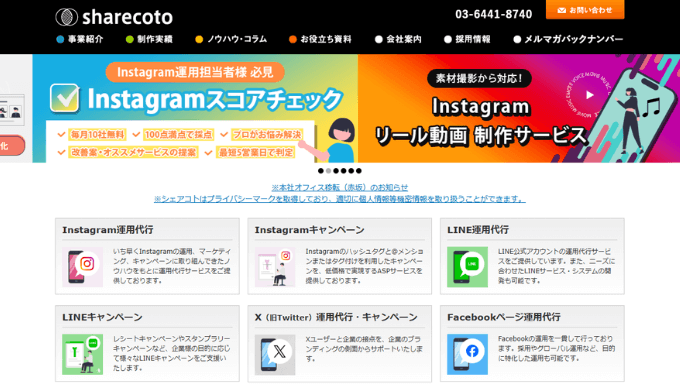Open the 会社案内 menu item
680x390 pixels.
(398, 39)
